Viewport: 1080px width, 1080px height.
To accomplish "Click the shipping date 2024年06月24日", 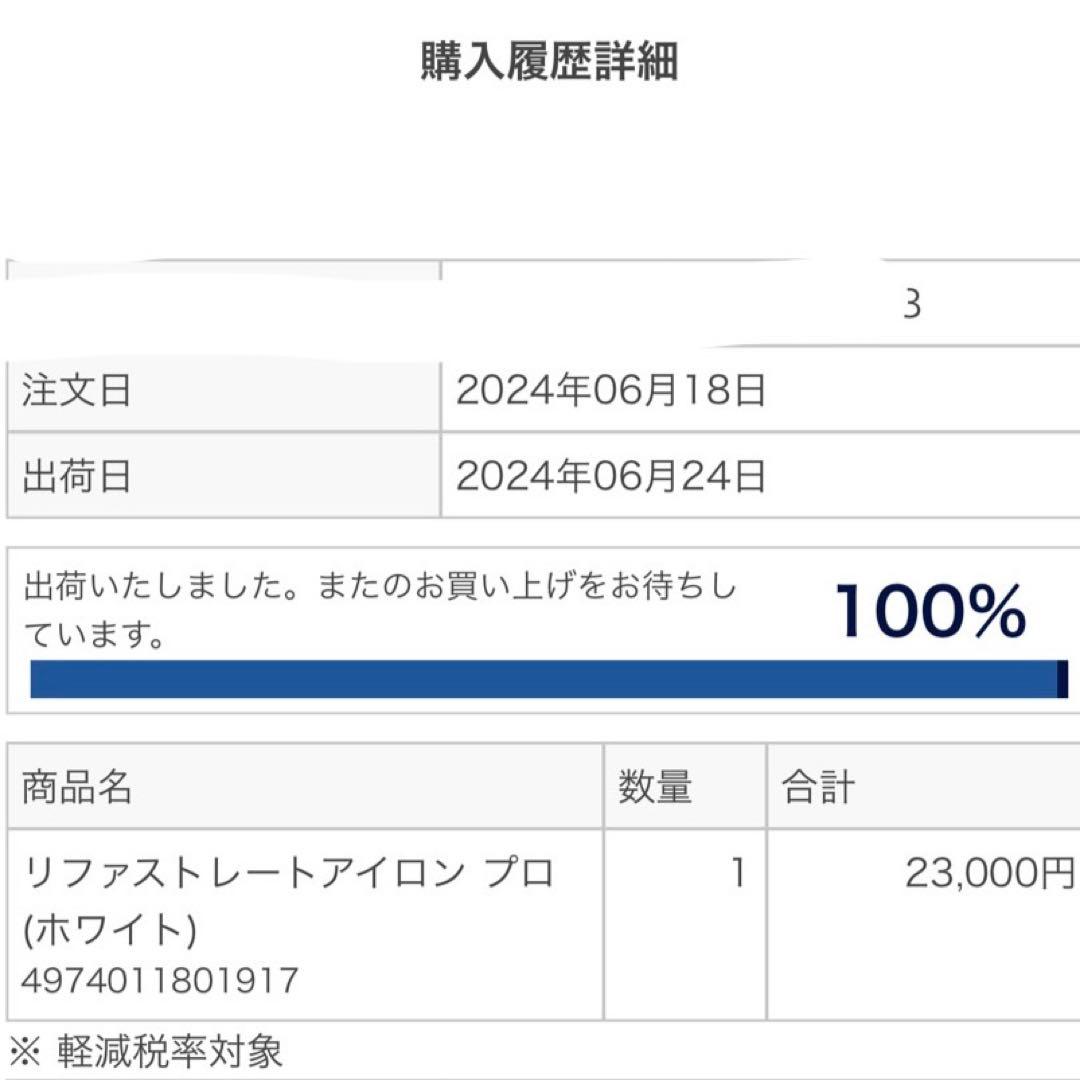I will tap(610, 474).
